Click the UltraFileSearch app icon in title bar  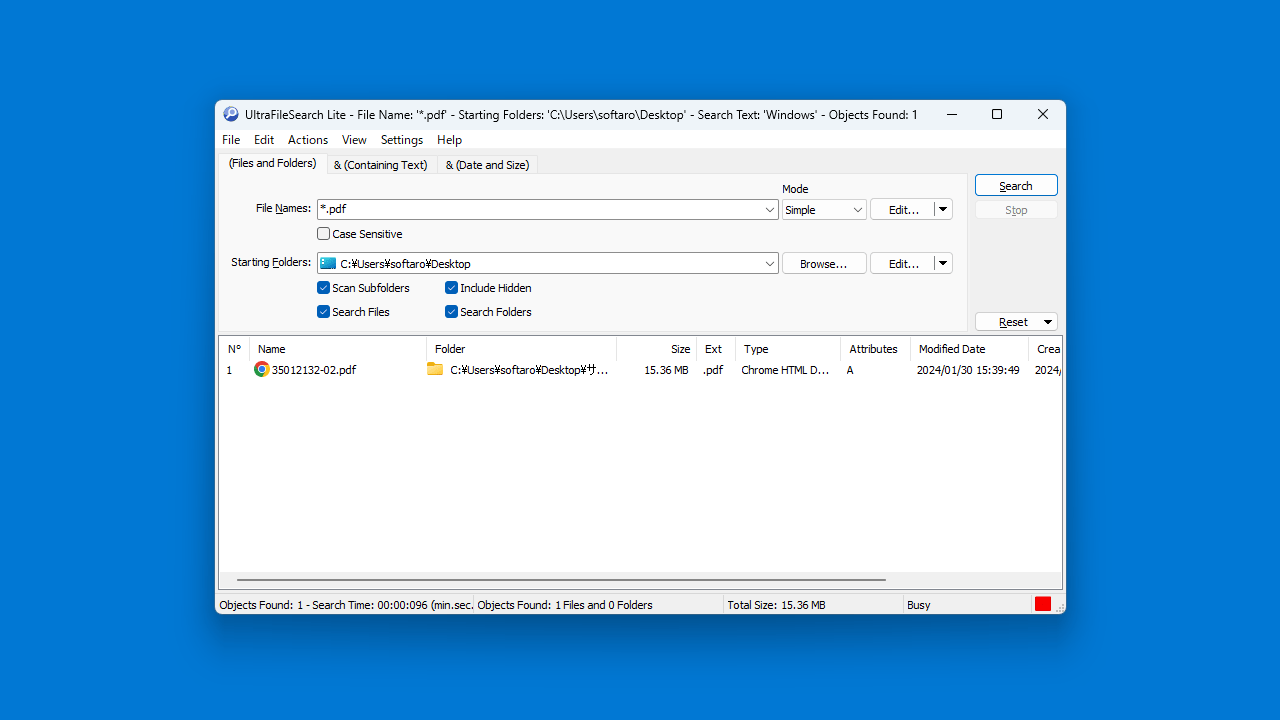tap(231, 114)
